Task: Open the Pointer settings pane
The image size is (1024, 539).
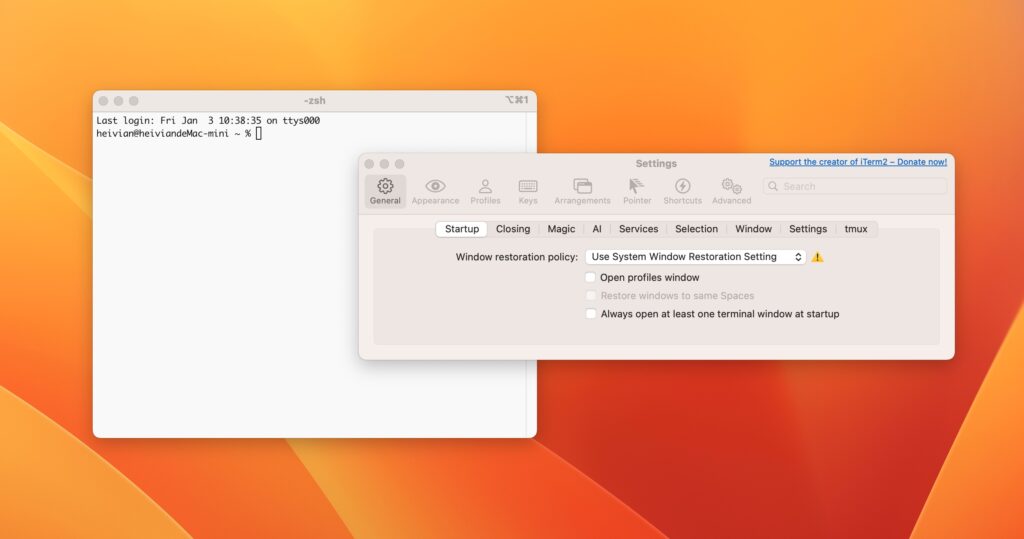Action: [637, 191]
